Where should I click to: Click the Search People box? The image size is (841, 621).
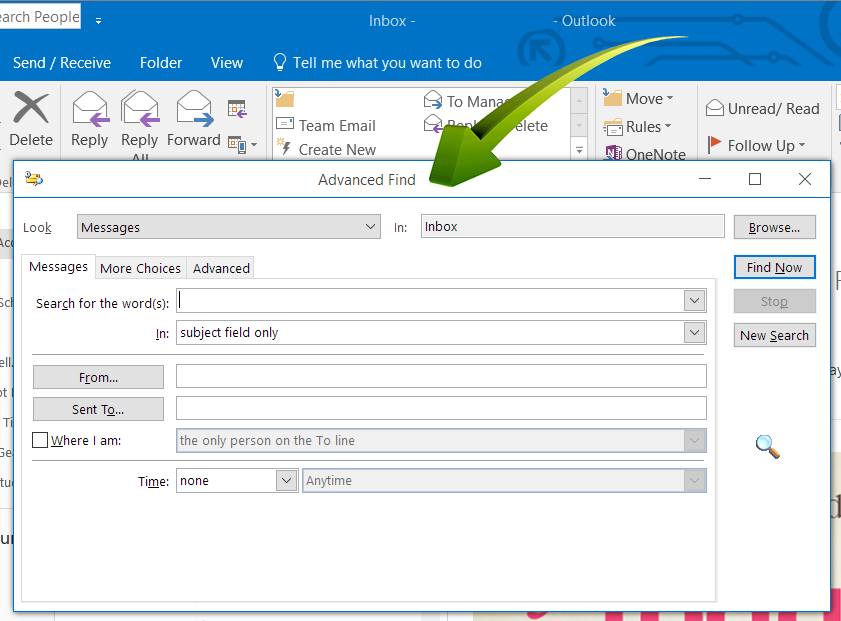click(x=39, y=17)
